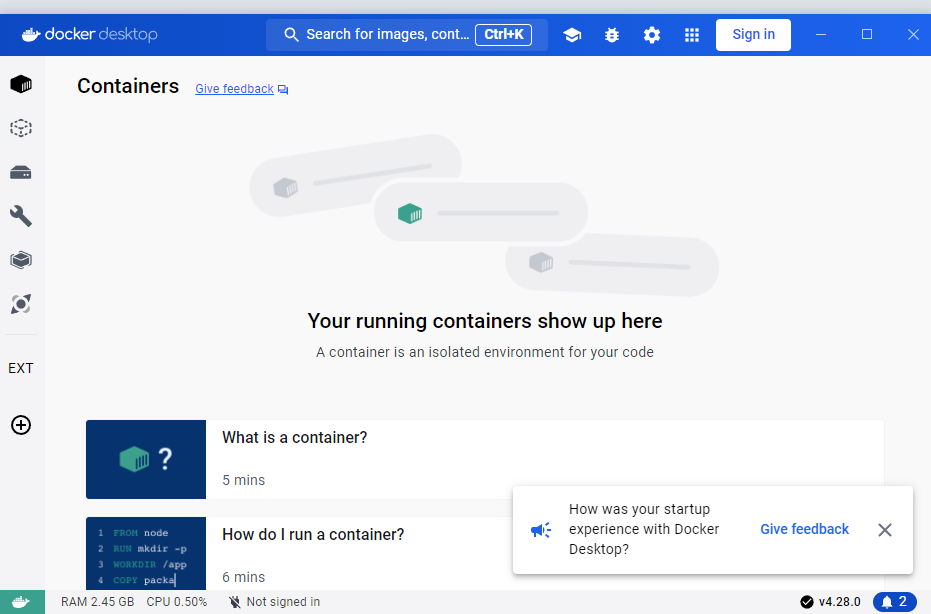
Task: Open Settings gear icon
Action: click(x=652, y=35)
